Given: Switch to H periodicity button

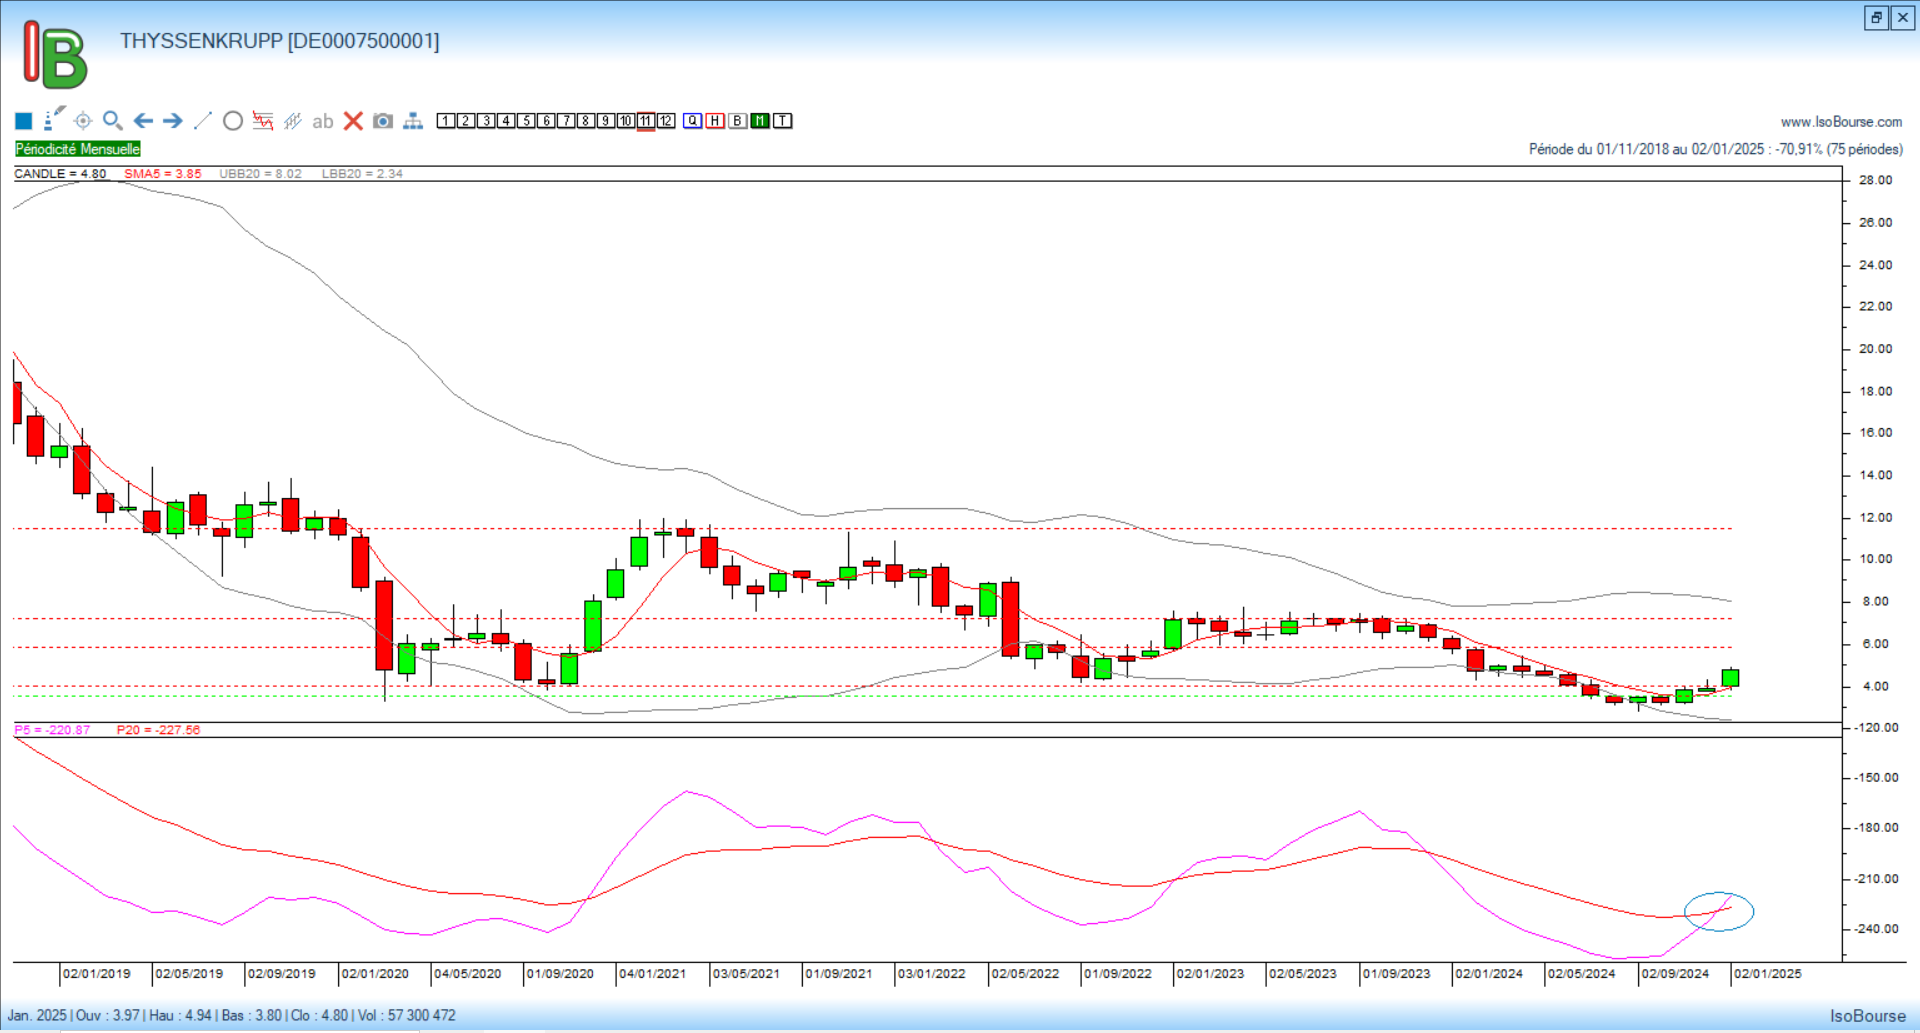Looking at the screenshot, I should [715, 121].
